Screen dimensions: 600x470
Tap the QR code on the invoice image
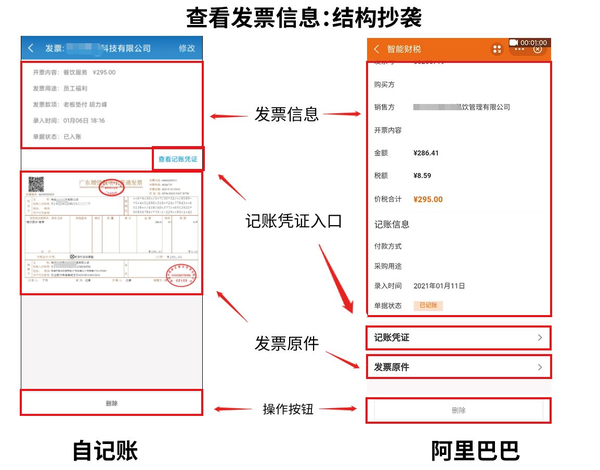coord(36,184)
